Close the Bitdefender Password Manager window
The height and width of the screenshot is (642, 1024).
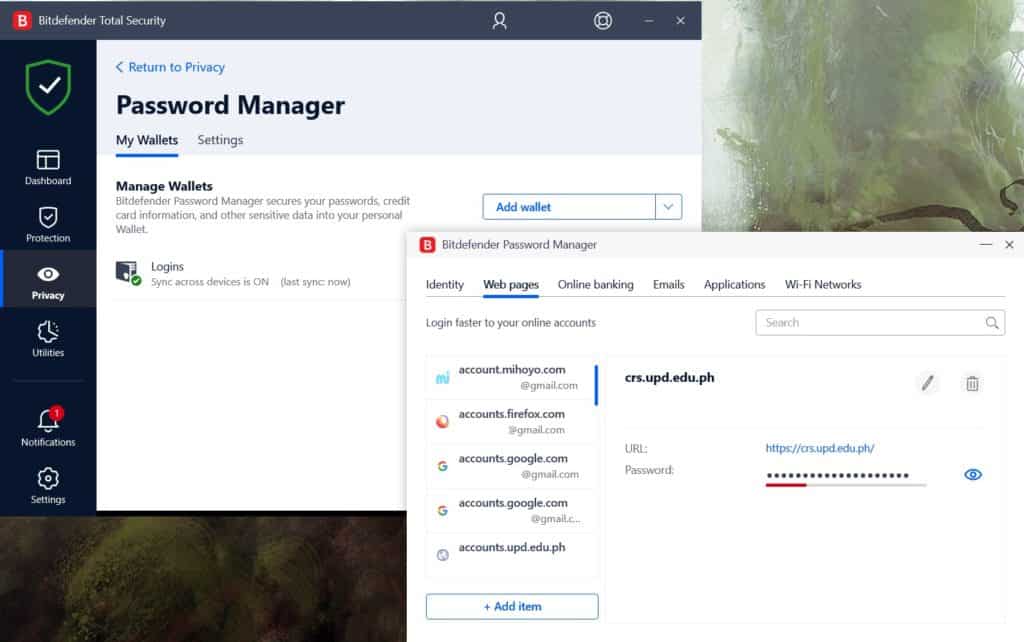click(x=1009, y=245)
